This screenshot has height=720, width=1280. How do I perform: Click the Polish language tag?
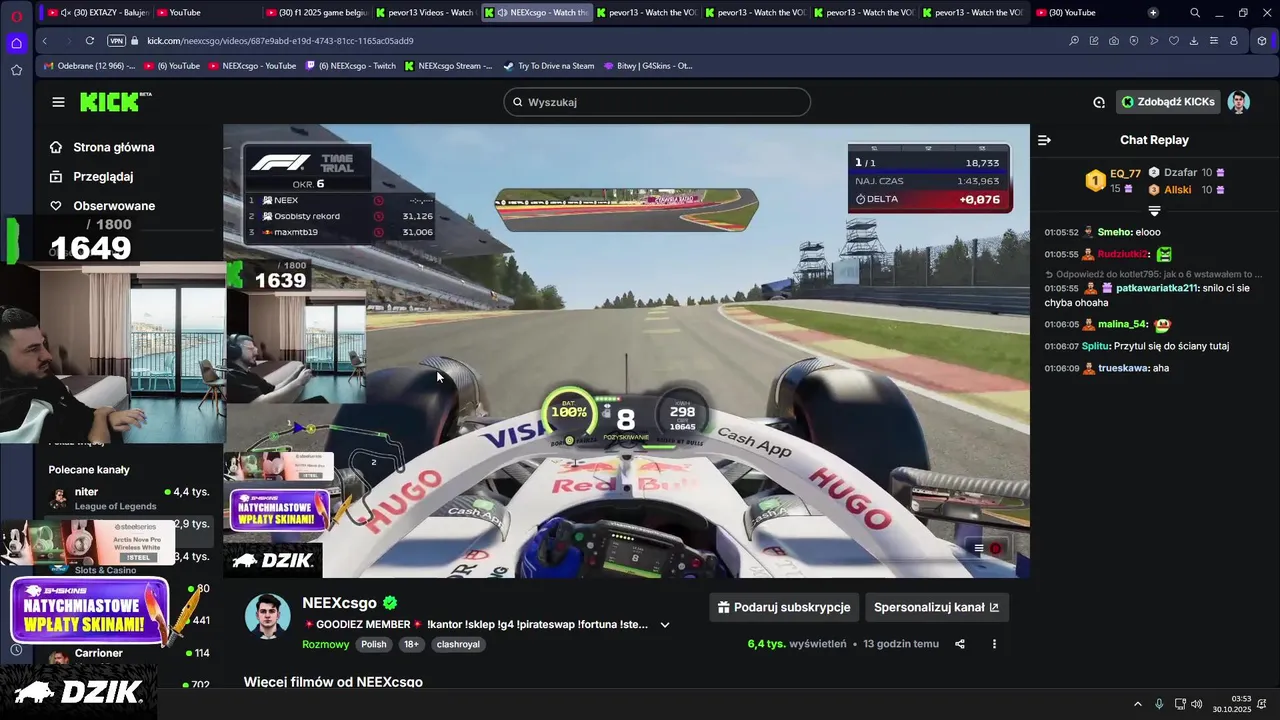click(x=374, y=645)
